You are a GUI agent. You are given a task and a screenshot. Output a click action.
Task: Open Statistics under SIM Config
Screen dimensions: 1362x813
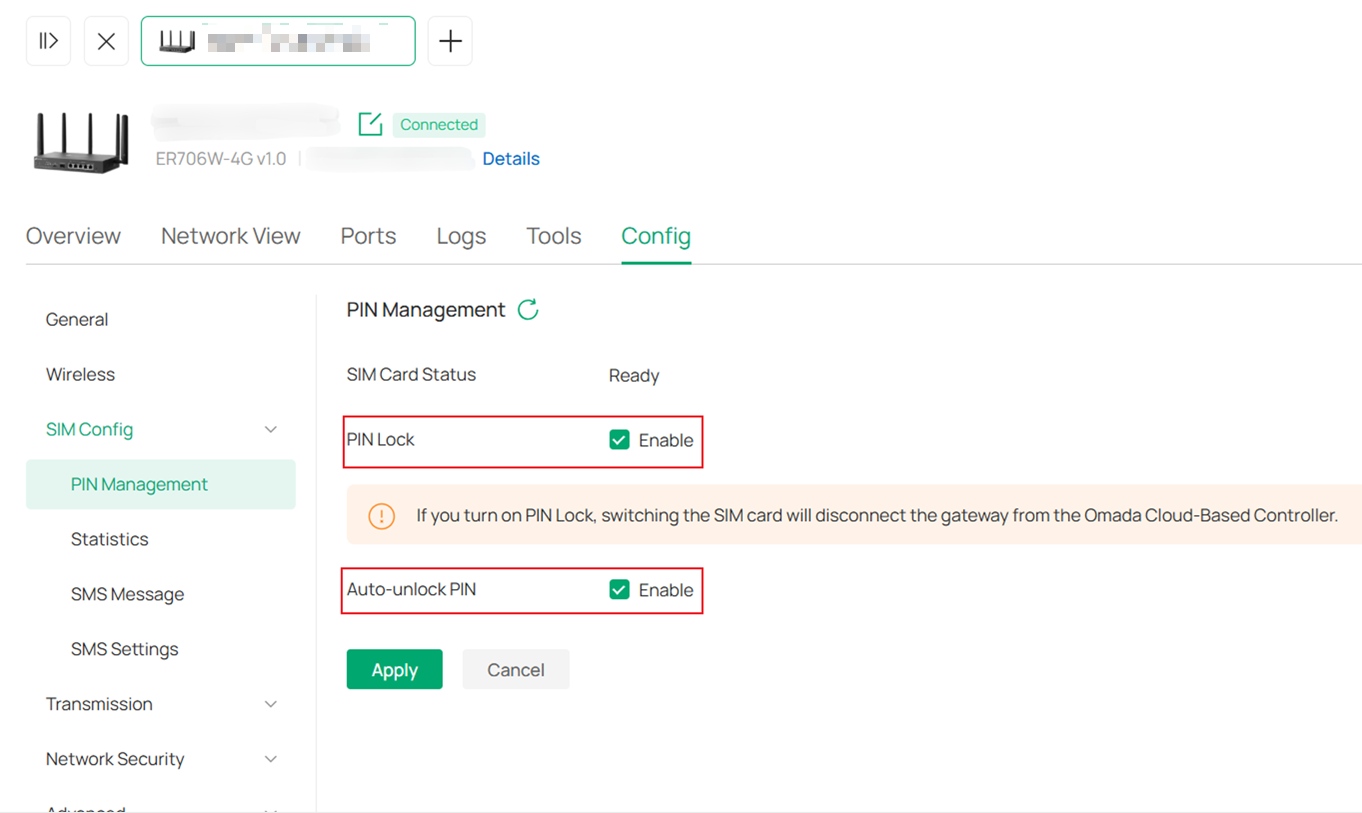109,540
